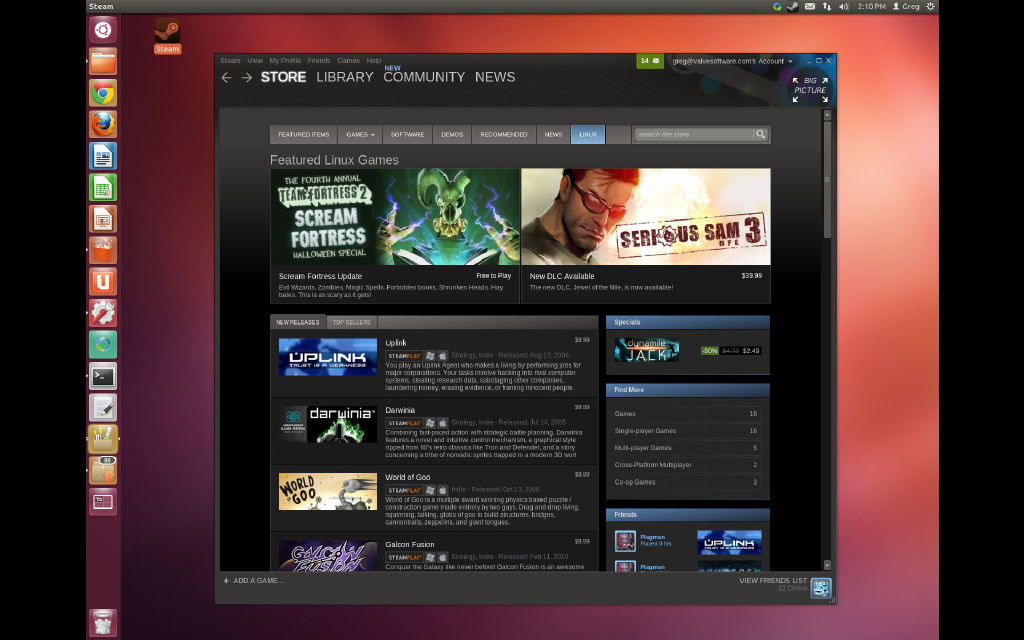The height and width of the screenshot is (640, 1024).
Task: Select the New Releases tab
Action: tap(298, 322)
